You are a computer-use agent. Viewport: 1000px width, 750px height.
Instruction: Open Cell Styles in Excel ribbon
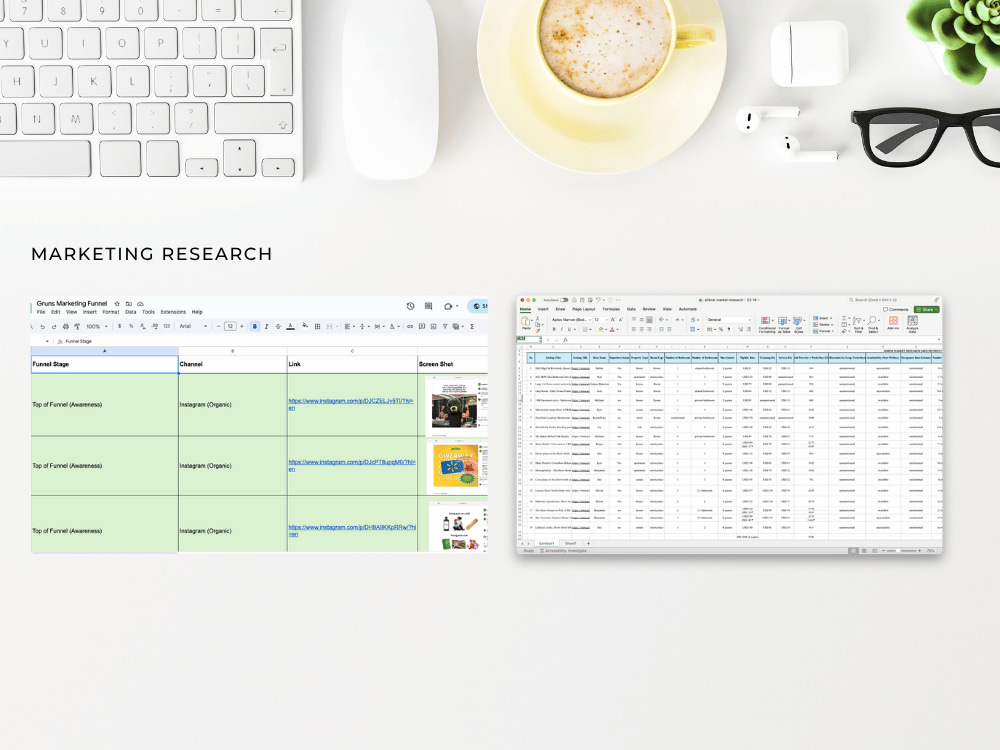click(x=798, y=325)
